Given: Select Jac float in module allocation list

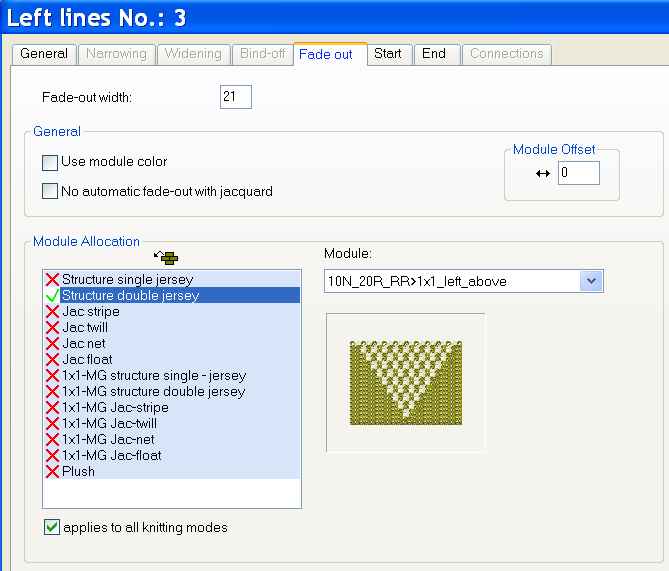Looking at the screenshot, I should point(87,360).
